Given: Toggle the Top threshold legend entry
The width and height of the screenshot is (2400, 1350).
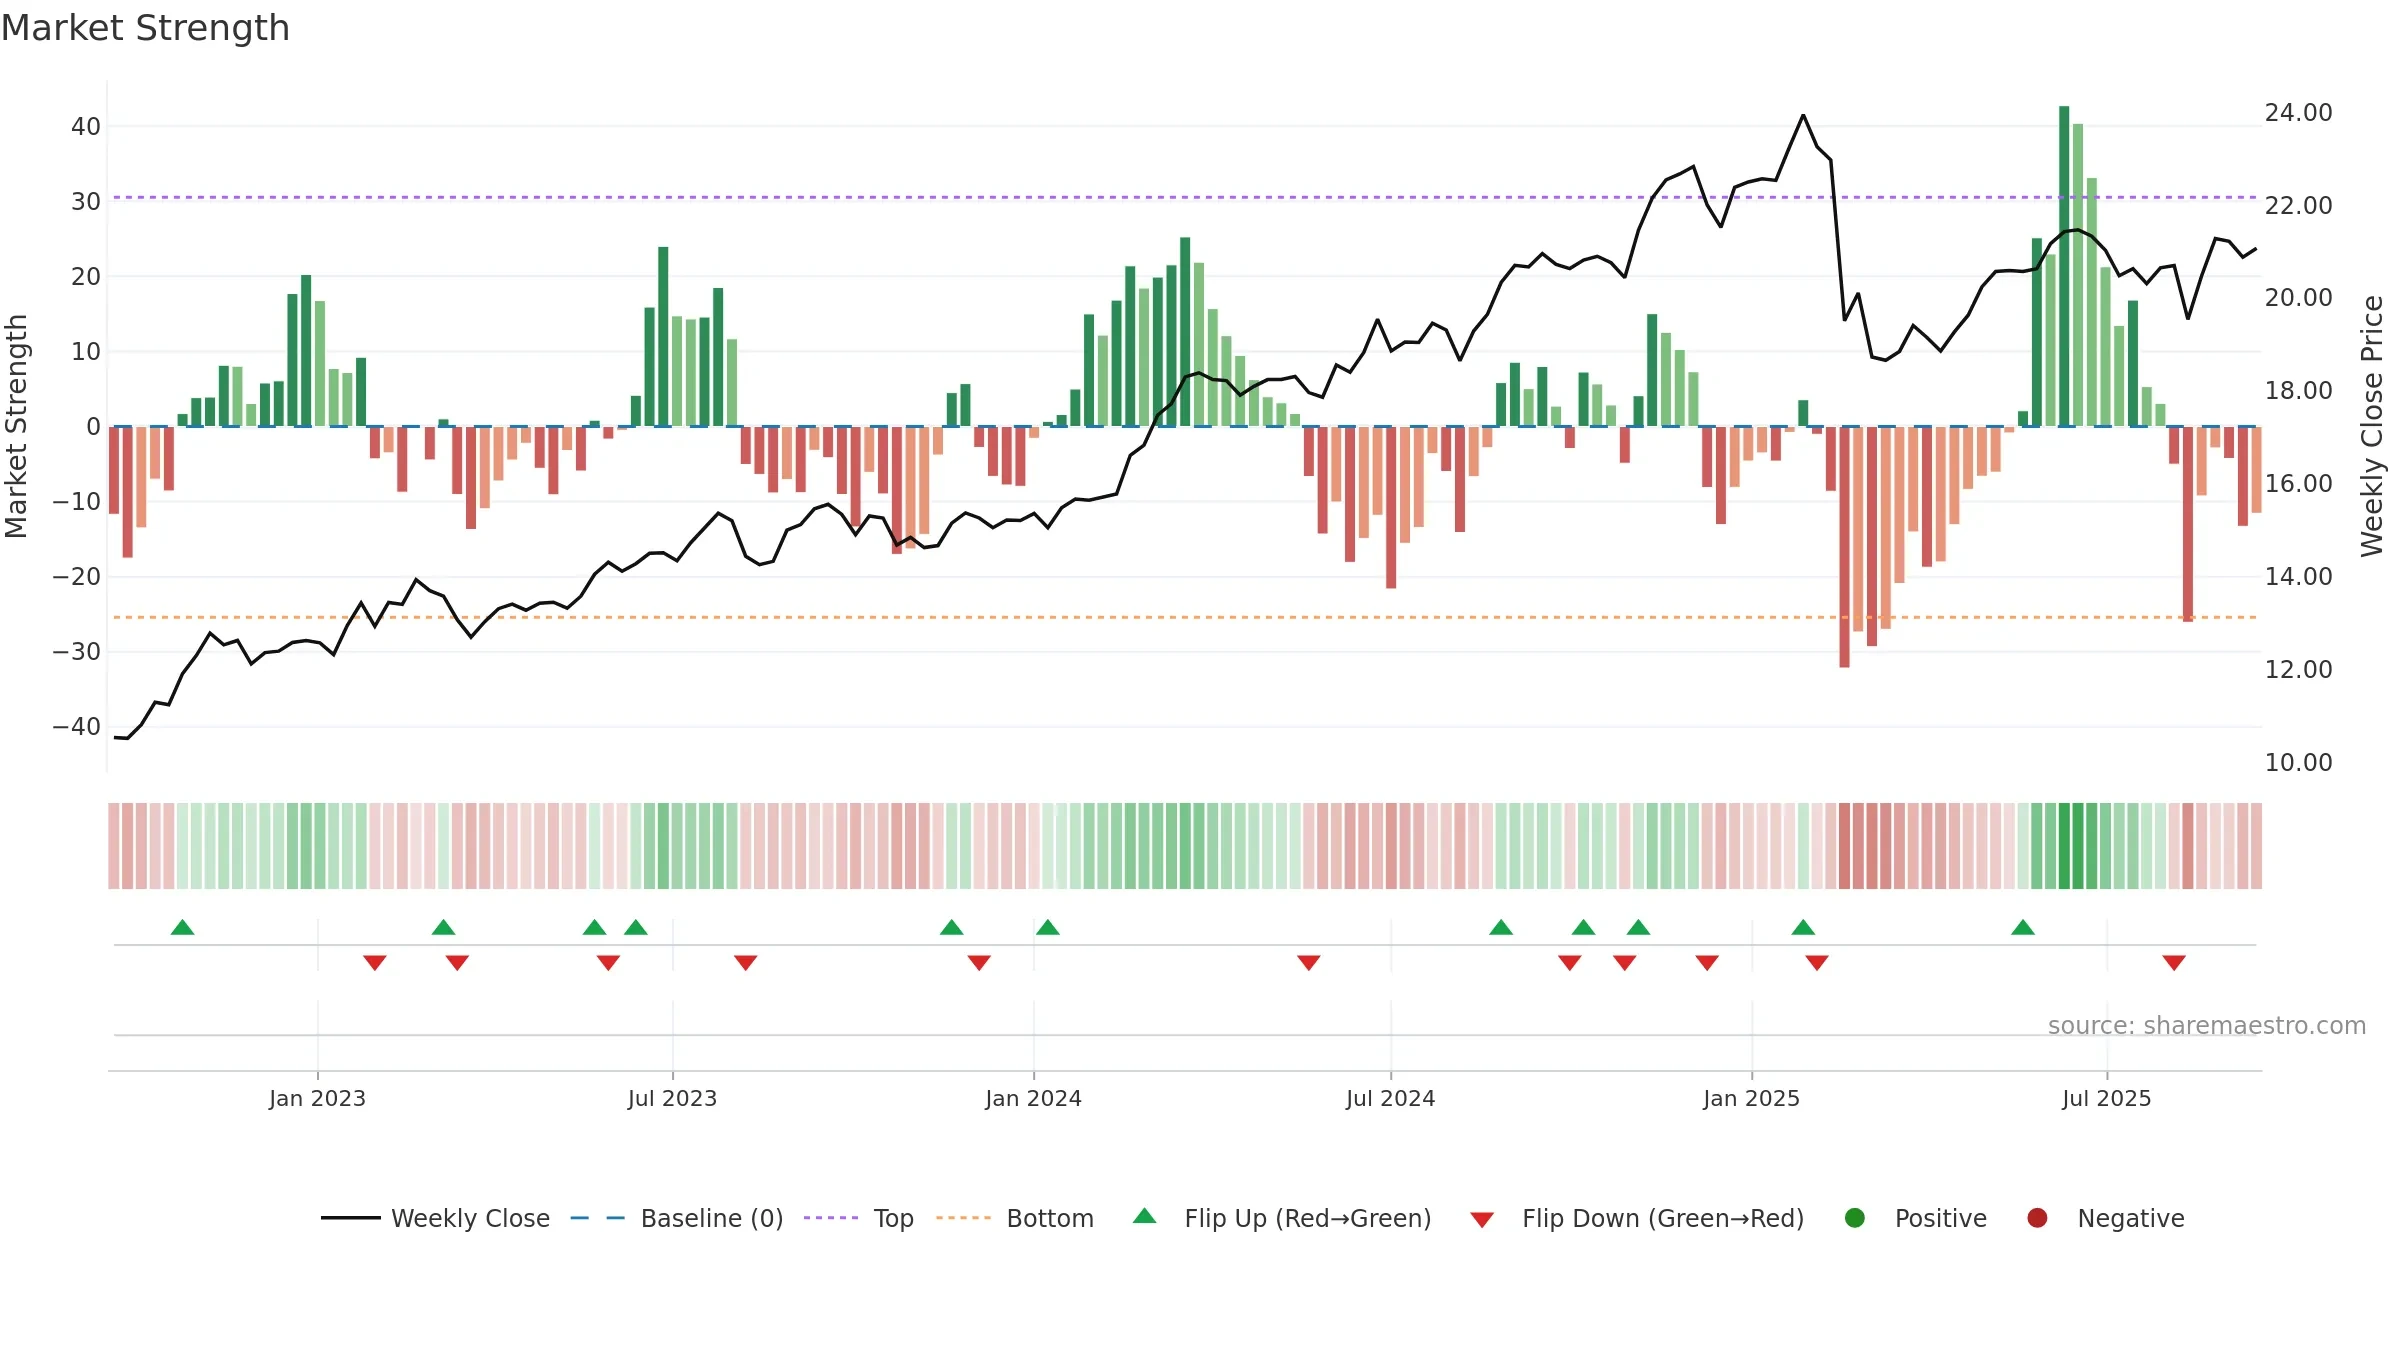Looking at the screenshot, I should (859, 1218).
